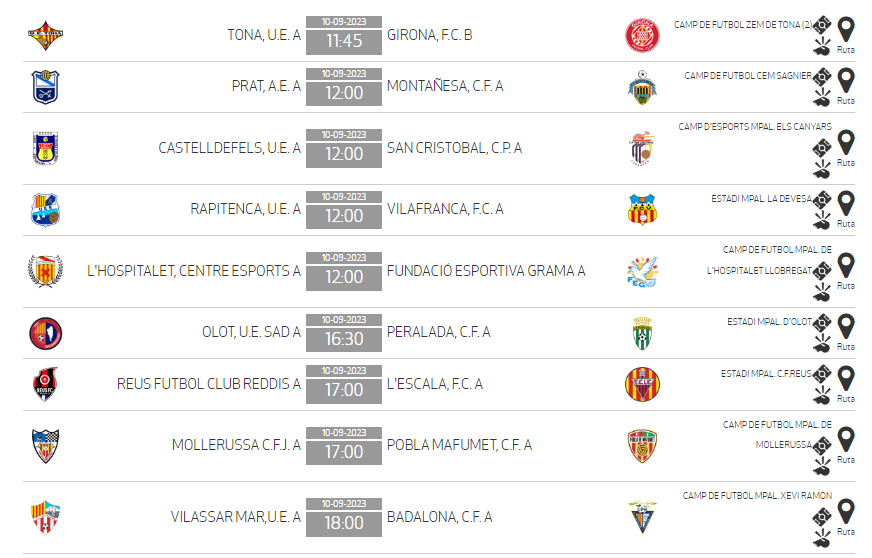Open route pin for Estadi La Devesa
The width and height of the screenshot is (872, 558).
coord(845,203)
